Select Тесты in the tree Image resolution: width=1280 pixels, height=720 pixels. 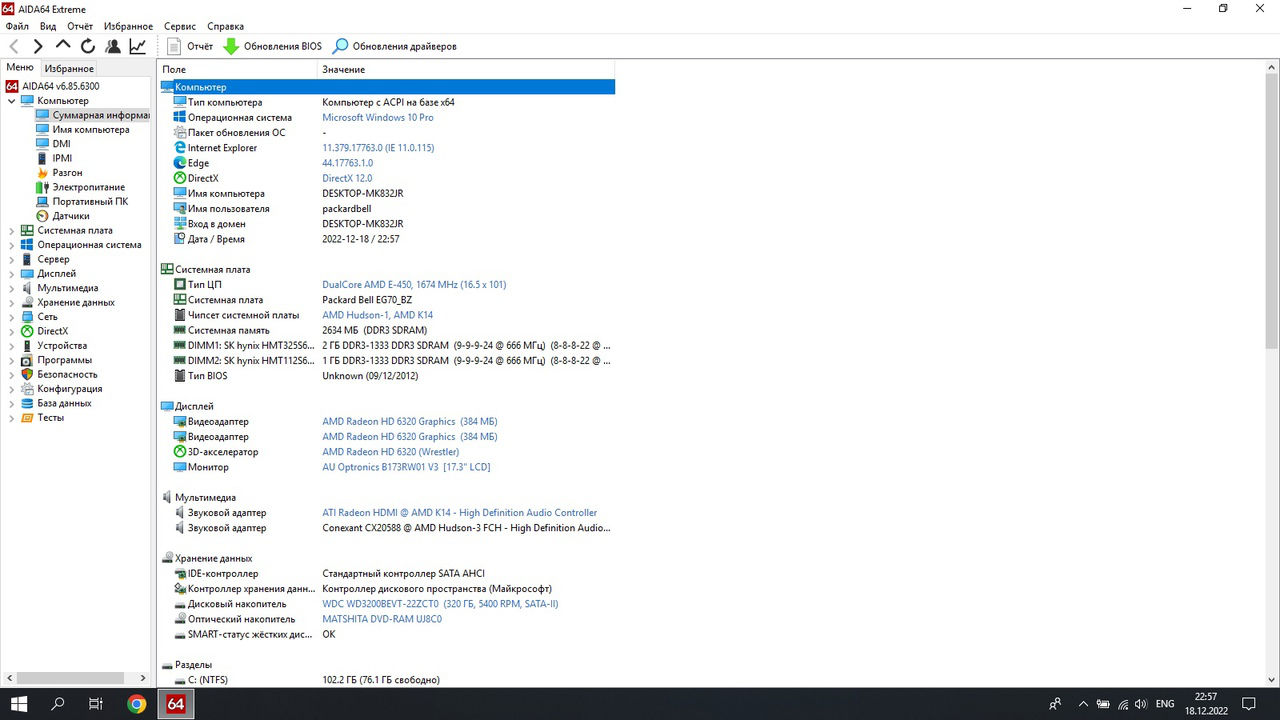(50, 418)
